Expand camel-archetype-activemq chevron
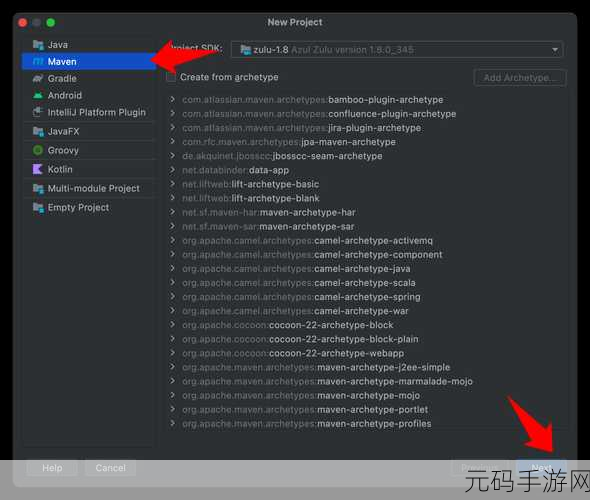590x500 pixels. tap(172, 240)
